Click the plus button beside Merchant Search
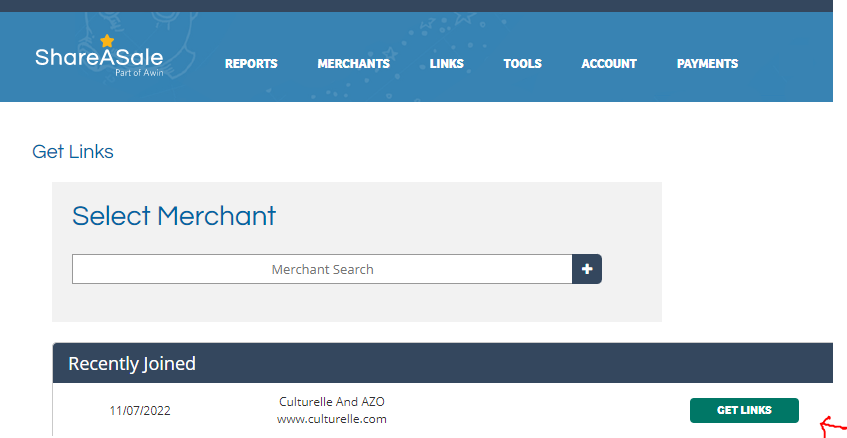 (587, 269)
